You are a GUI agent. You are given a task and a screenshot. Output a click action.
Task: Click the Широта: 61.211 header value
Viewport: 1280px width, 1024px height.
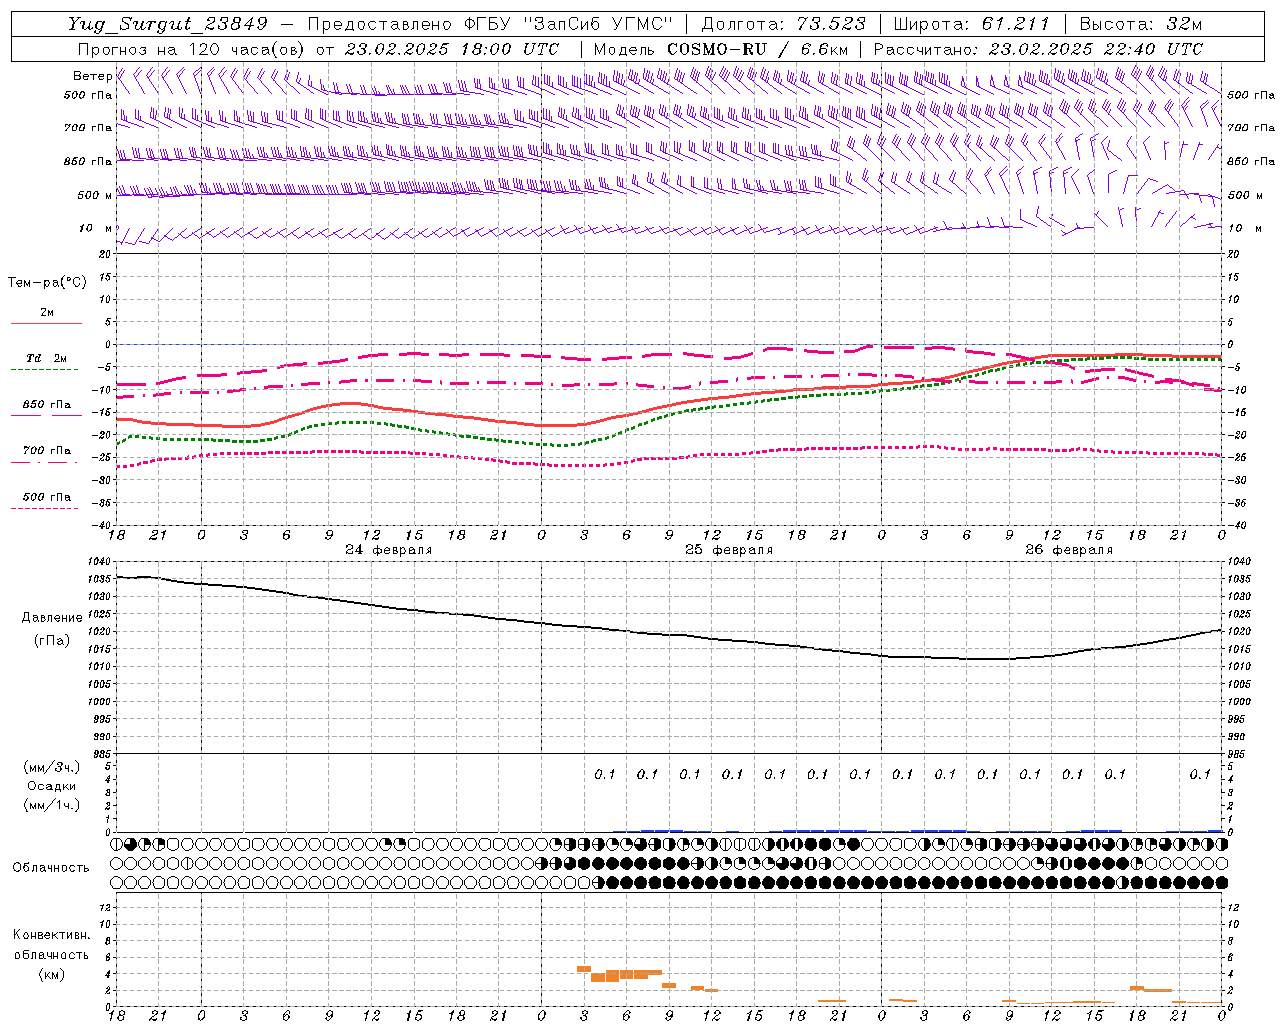coord(971,24)
